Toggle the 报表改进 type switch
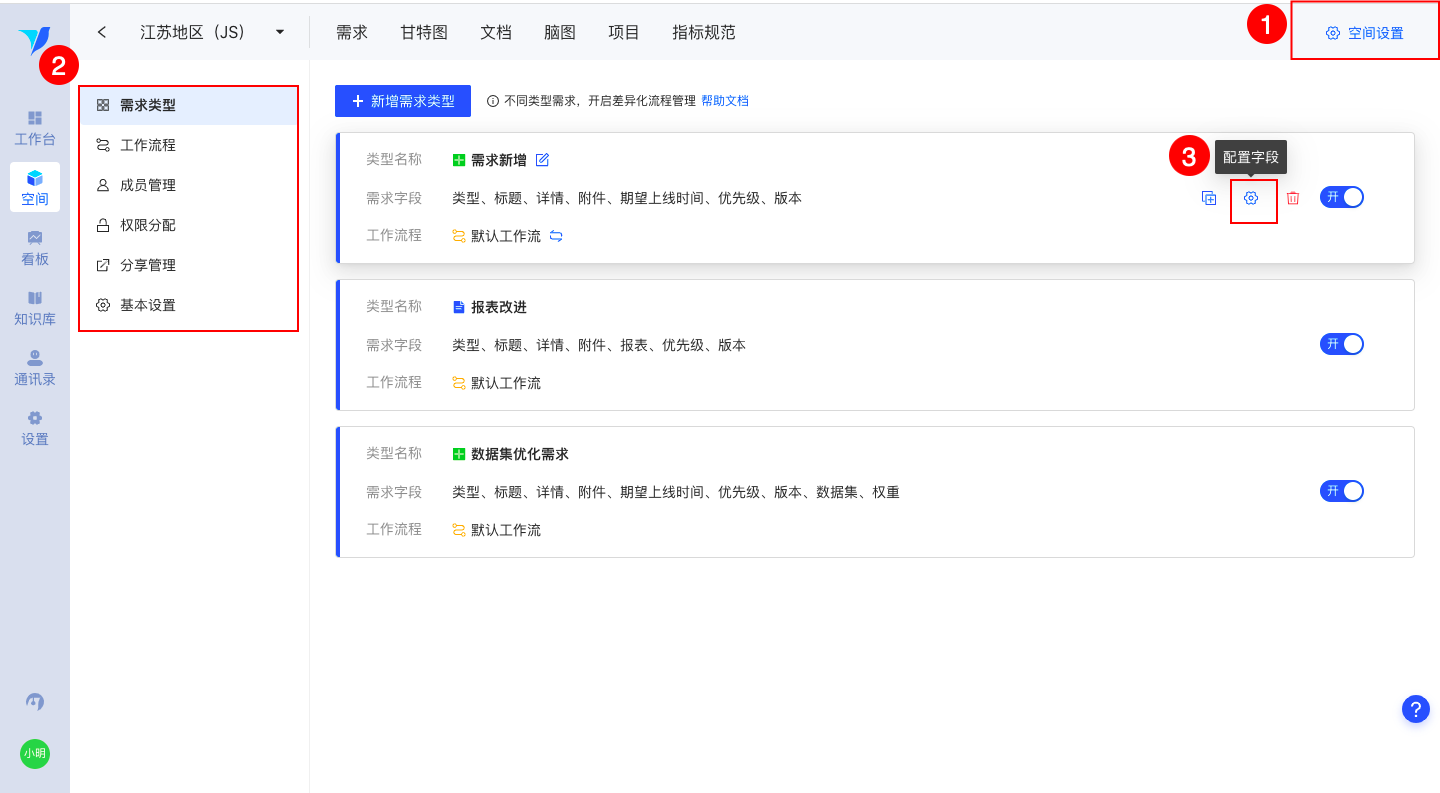The height and width of the screenshot is (793, 1440). [x=1342, y=344]
